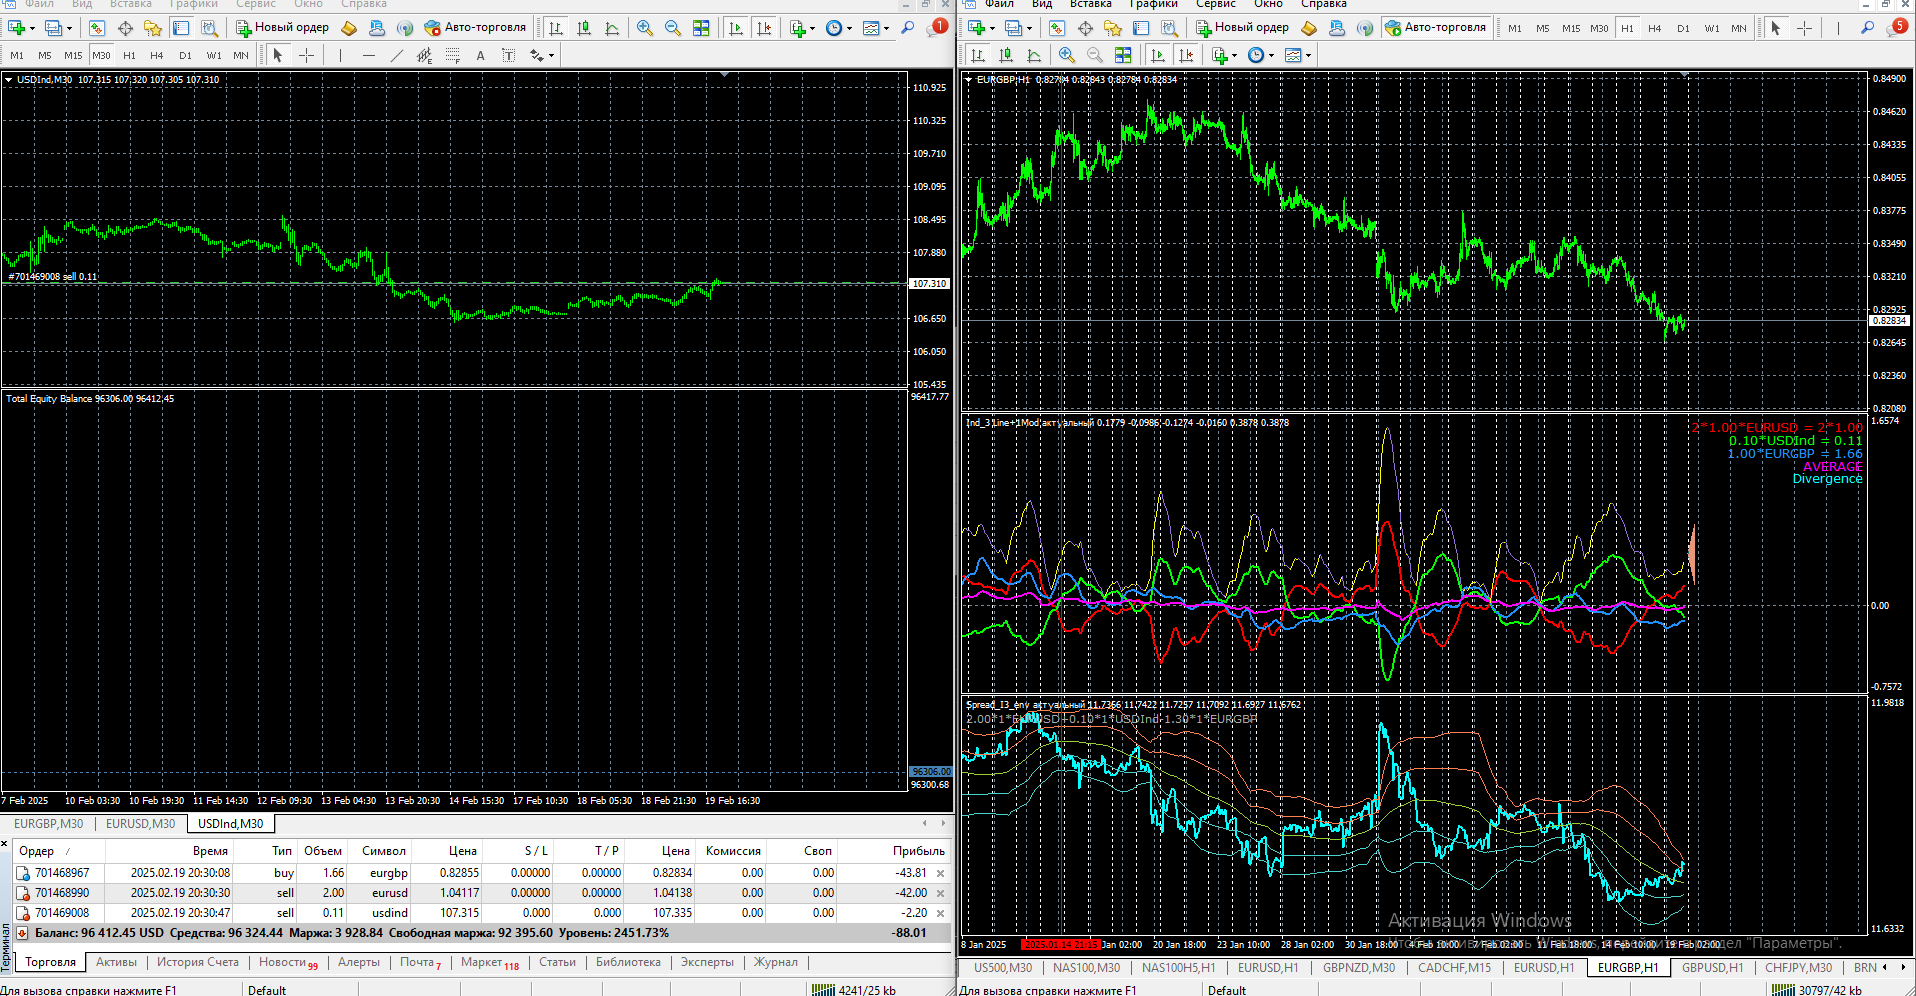Disable Авто-торговля in the EURGBP terminal
This screenshot has height=996, width=1916.
tap(1435, 28)
